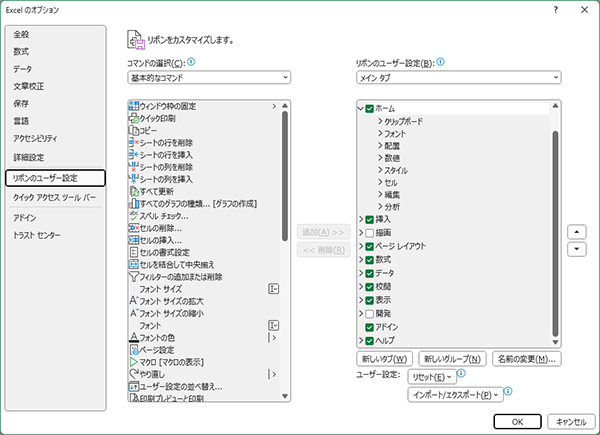
Task: Expand the 編集 group chevron
Action: [x=380, y=194]
